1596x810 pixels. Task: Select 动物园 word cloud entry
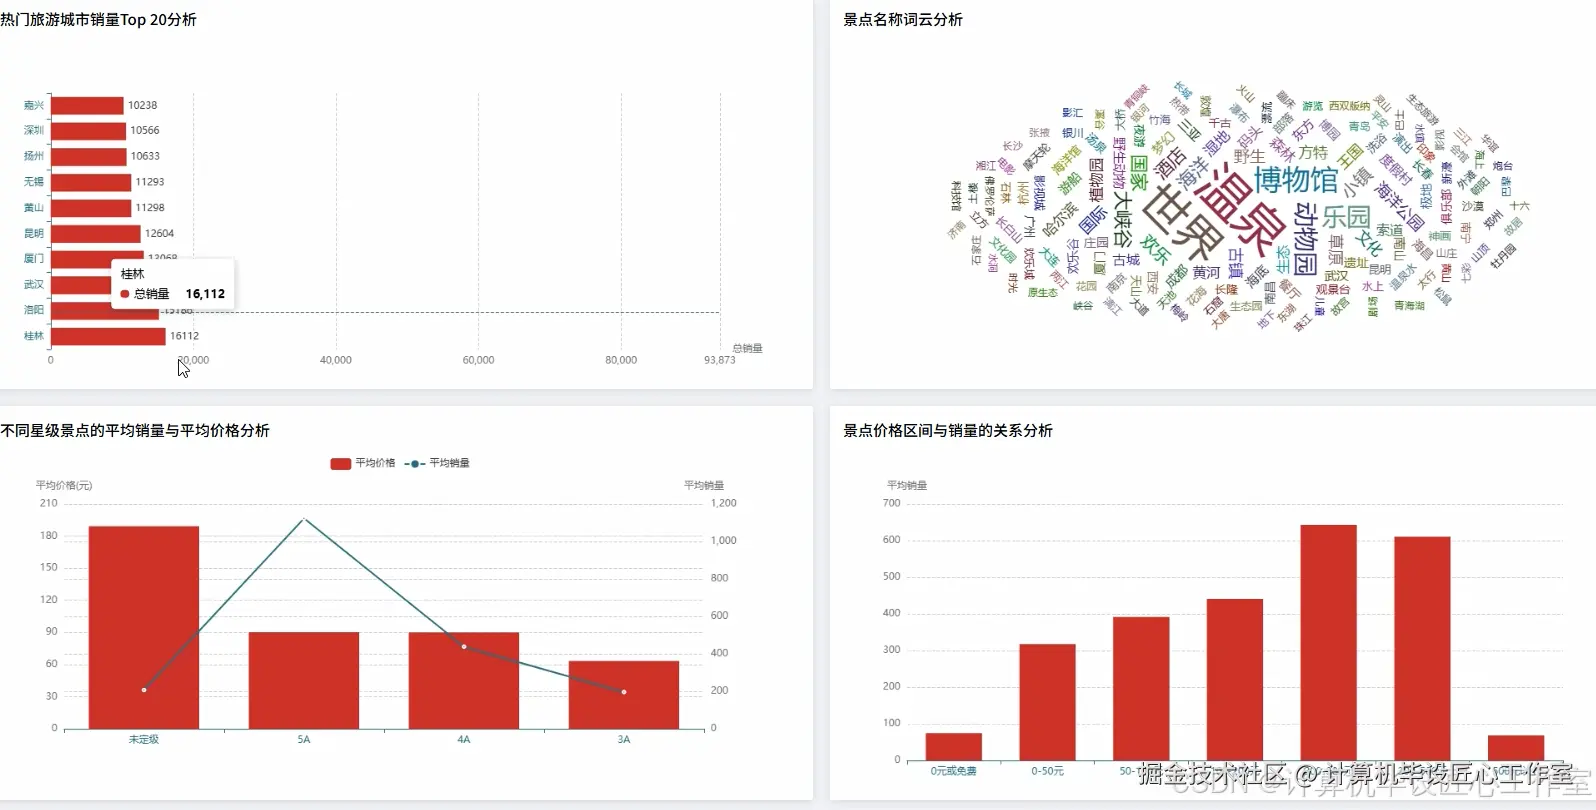click(1306, 239)
